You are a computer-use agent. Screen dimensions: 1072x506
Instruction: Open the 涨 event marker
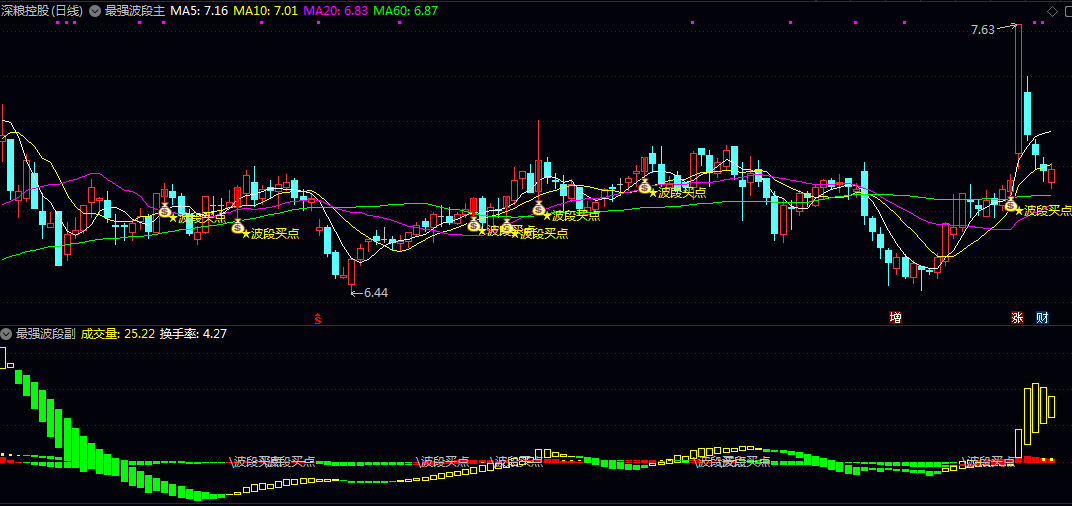pos(1017,318)
